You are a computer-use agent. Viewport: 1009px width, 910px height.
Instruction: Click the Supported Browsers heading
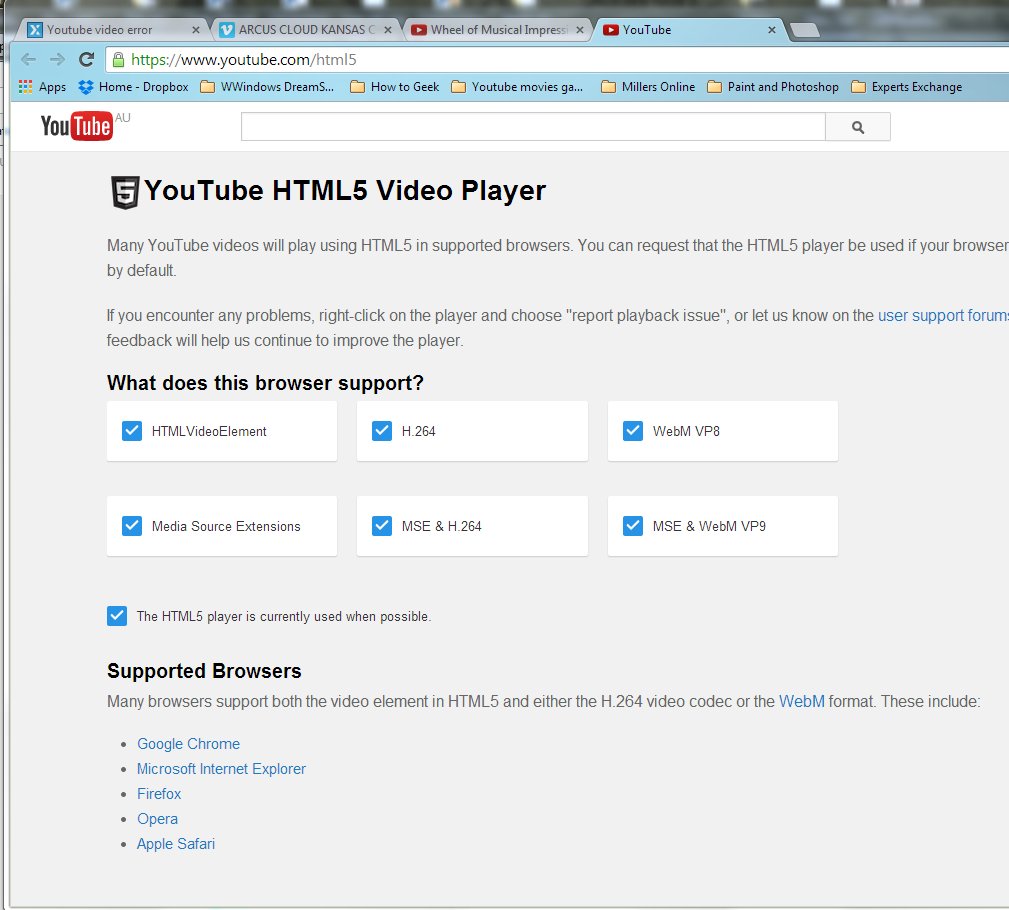pyautogui.click(x=204, y=671)
